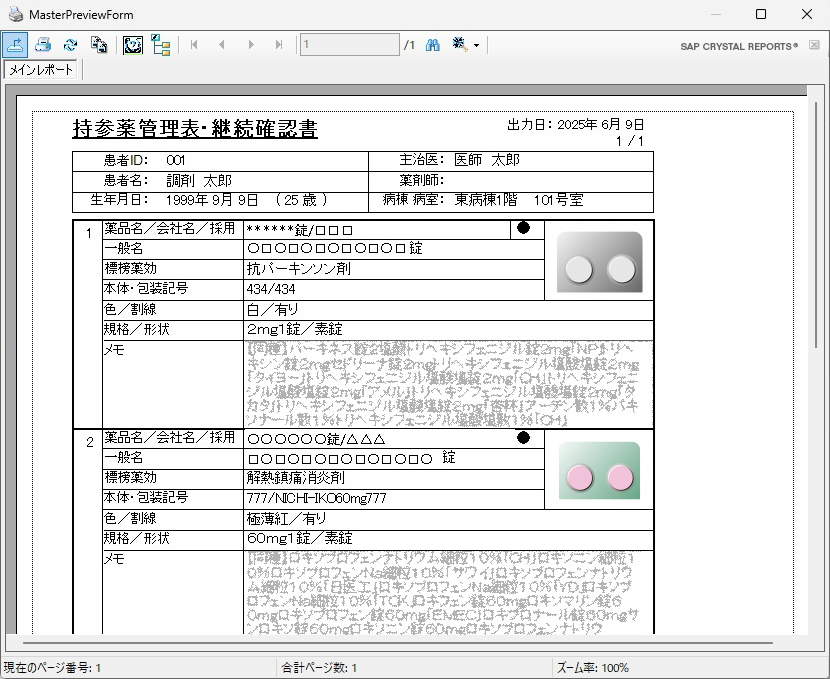This screenshot has width=830, height=679.
Task: Go to the next page arrow
Action: [x=251, y=45]
